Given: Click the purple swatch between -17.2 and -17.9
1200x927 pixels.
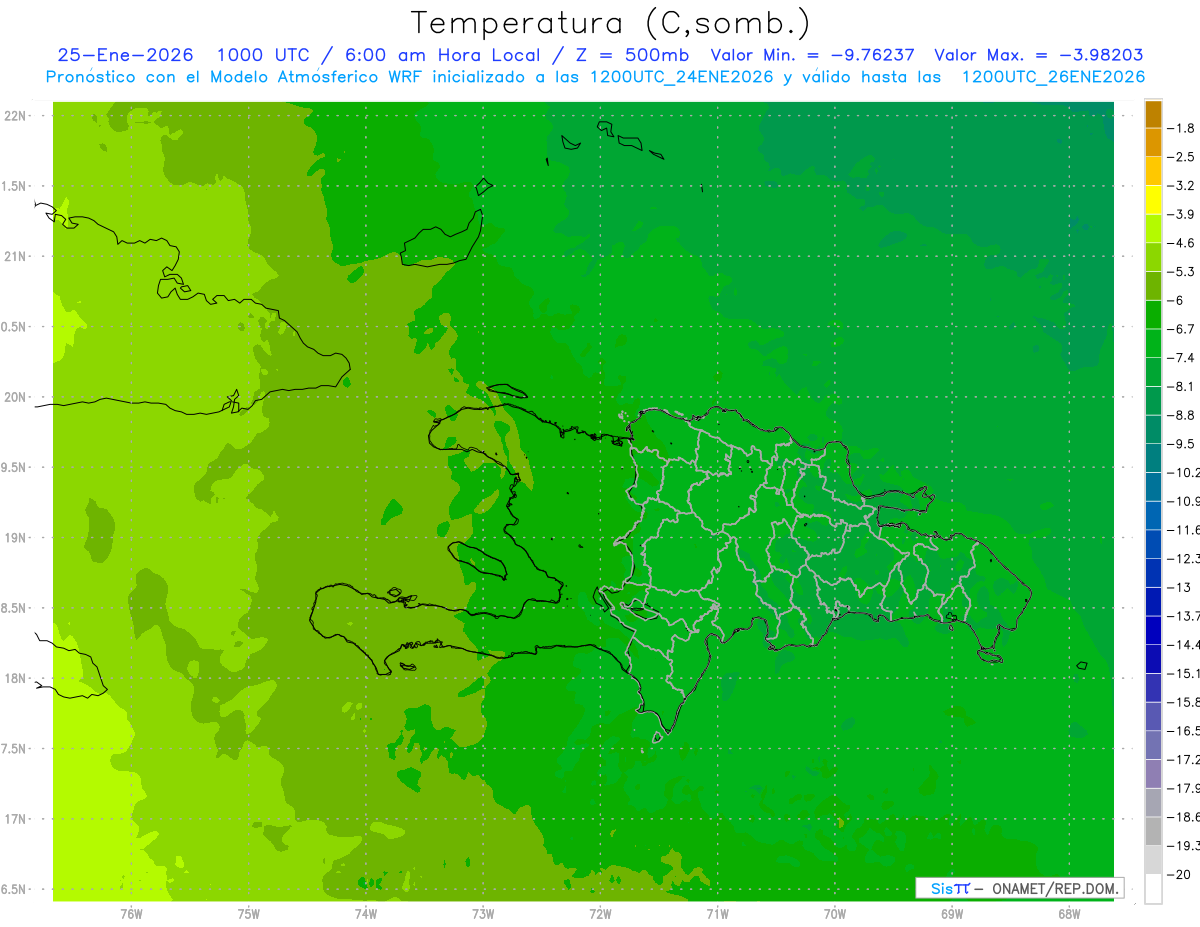Looking at the screenshot, I should [1153, 773].
